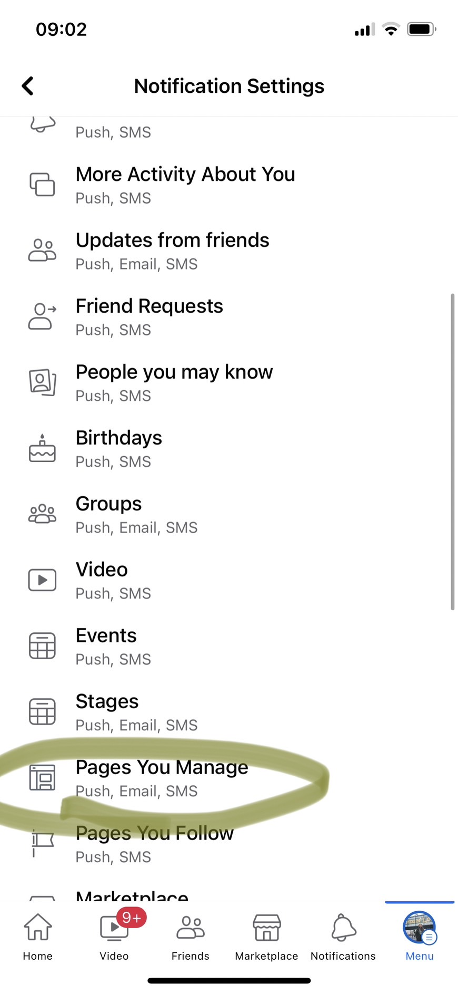Tap 'Push, Email, SMS' under Updates from friends
Viewport: 458px width, 993px height.
tap(136, 264)
